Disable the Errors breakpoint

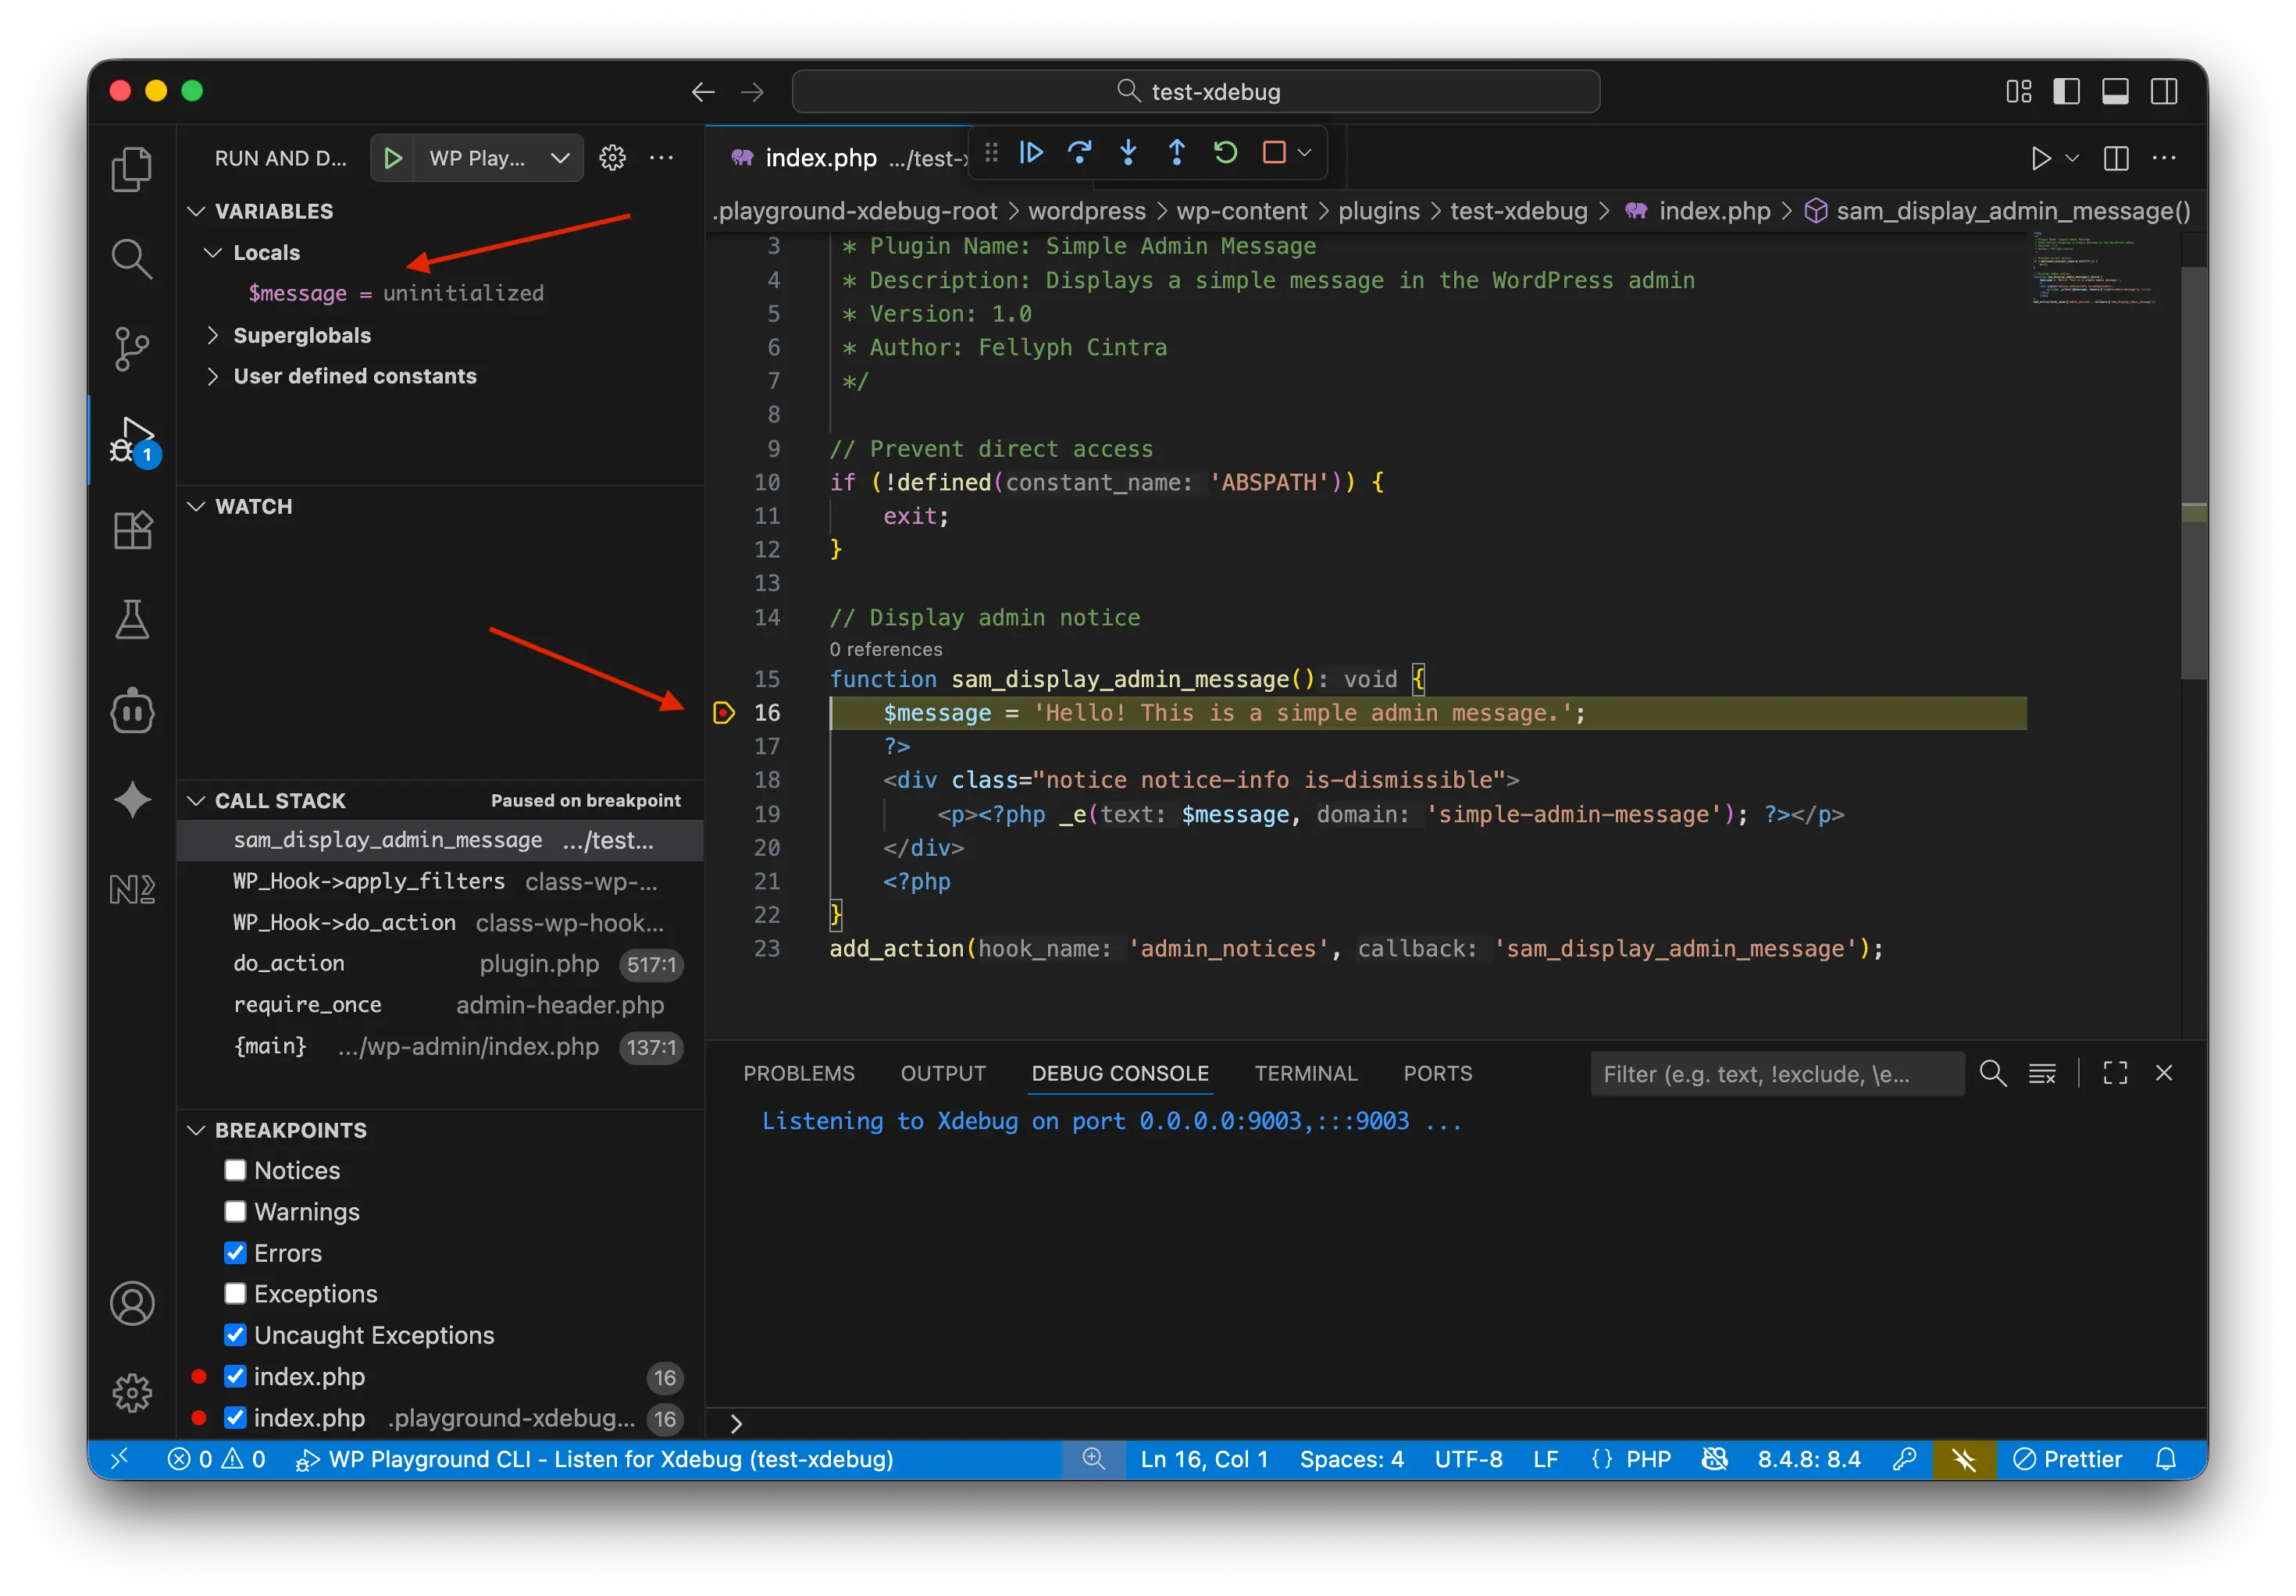[235, 1252]
